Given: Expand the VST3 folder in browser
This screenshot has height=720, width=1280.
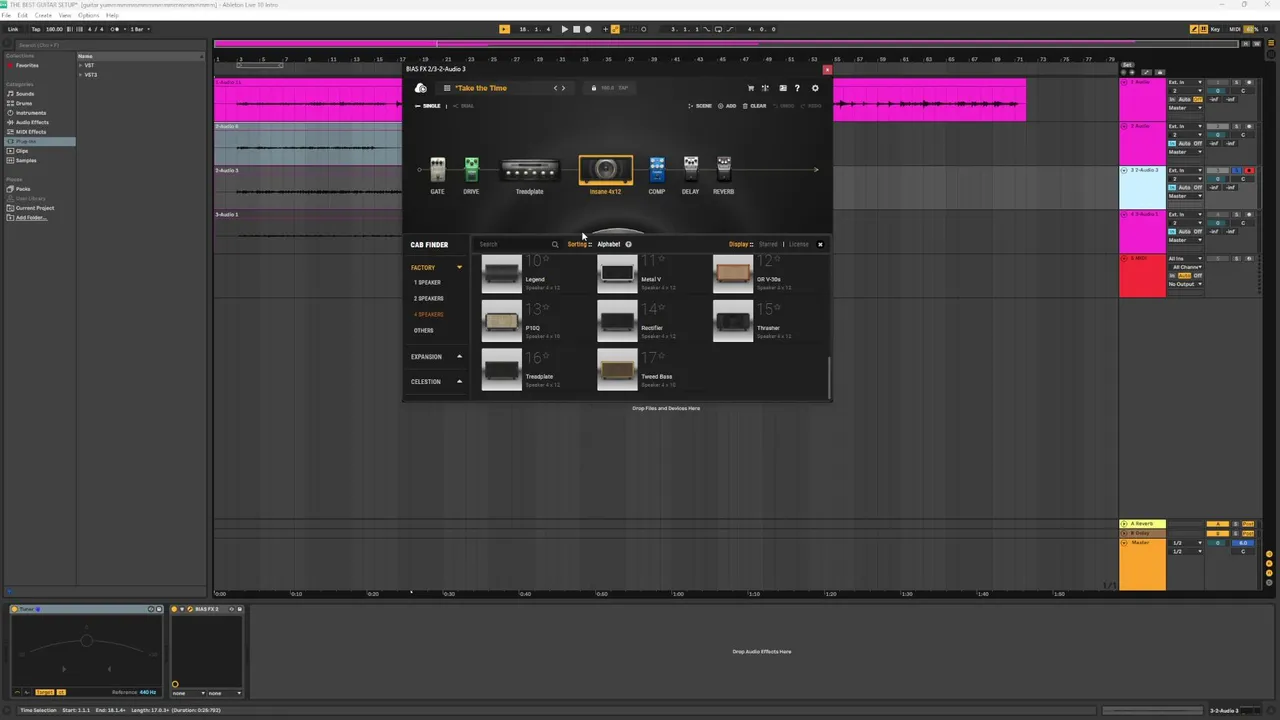Looking at the screenshot, I should coord(81,75).
